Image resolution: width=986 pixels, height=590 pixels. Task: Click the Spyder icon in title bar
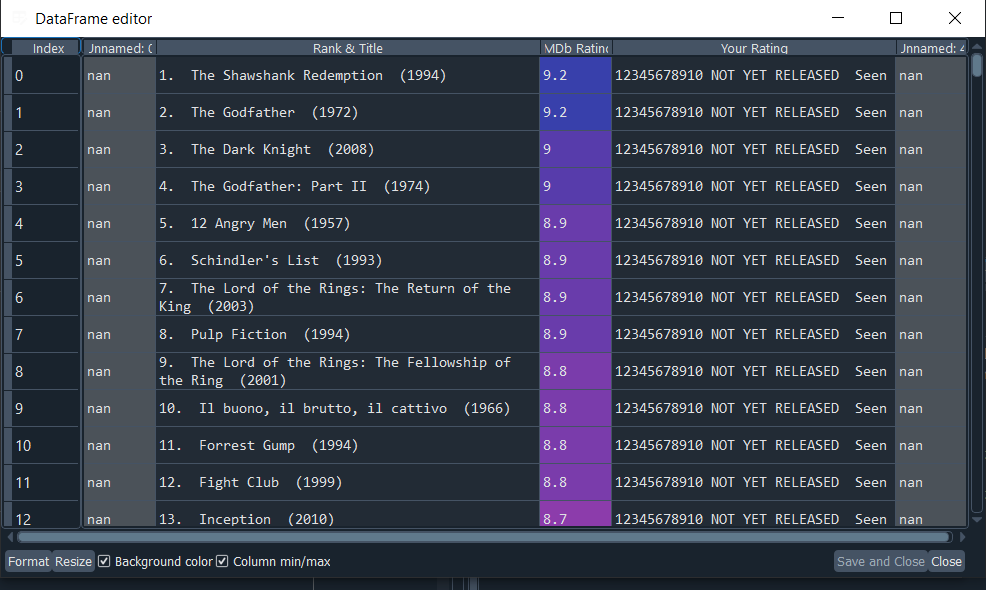coord(19,18)
